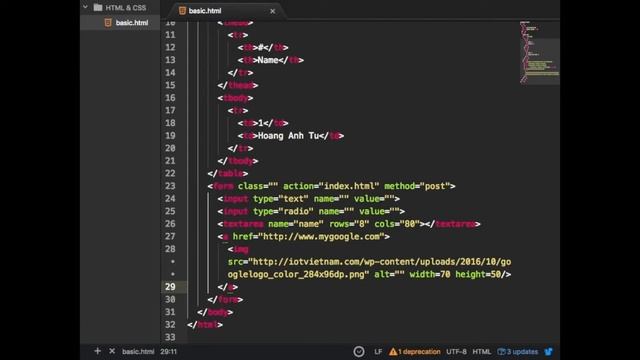Click the closing body tag on line 31
Screen dimensions: 640x360
[215, 312]
